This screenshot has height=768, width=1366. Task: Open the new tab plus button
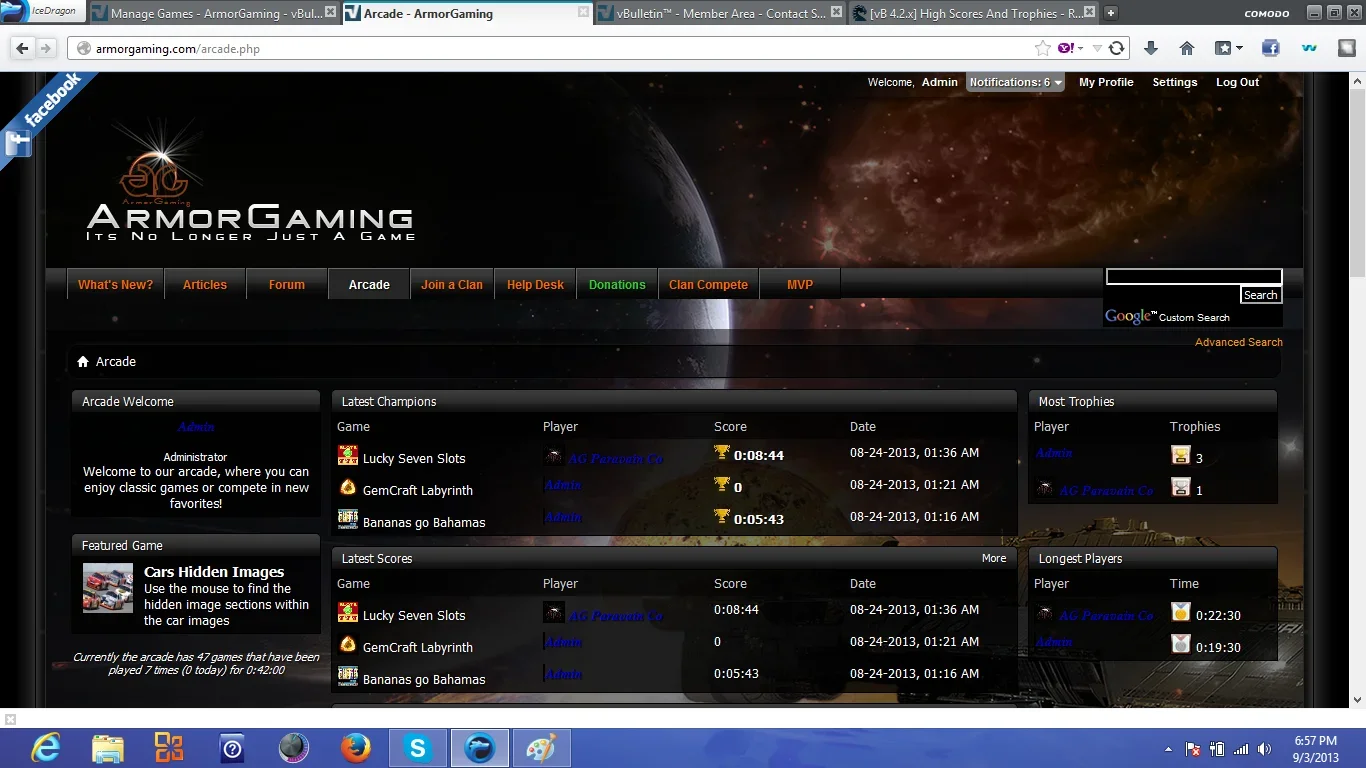pos(1110,13)
